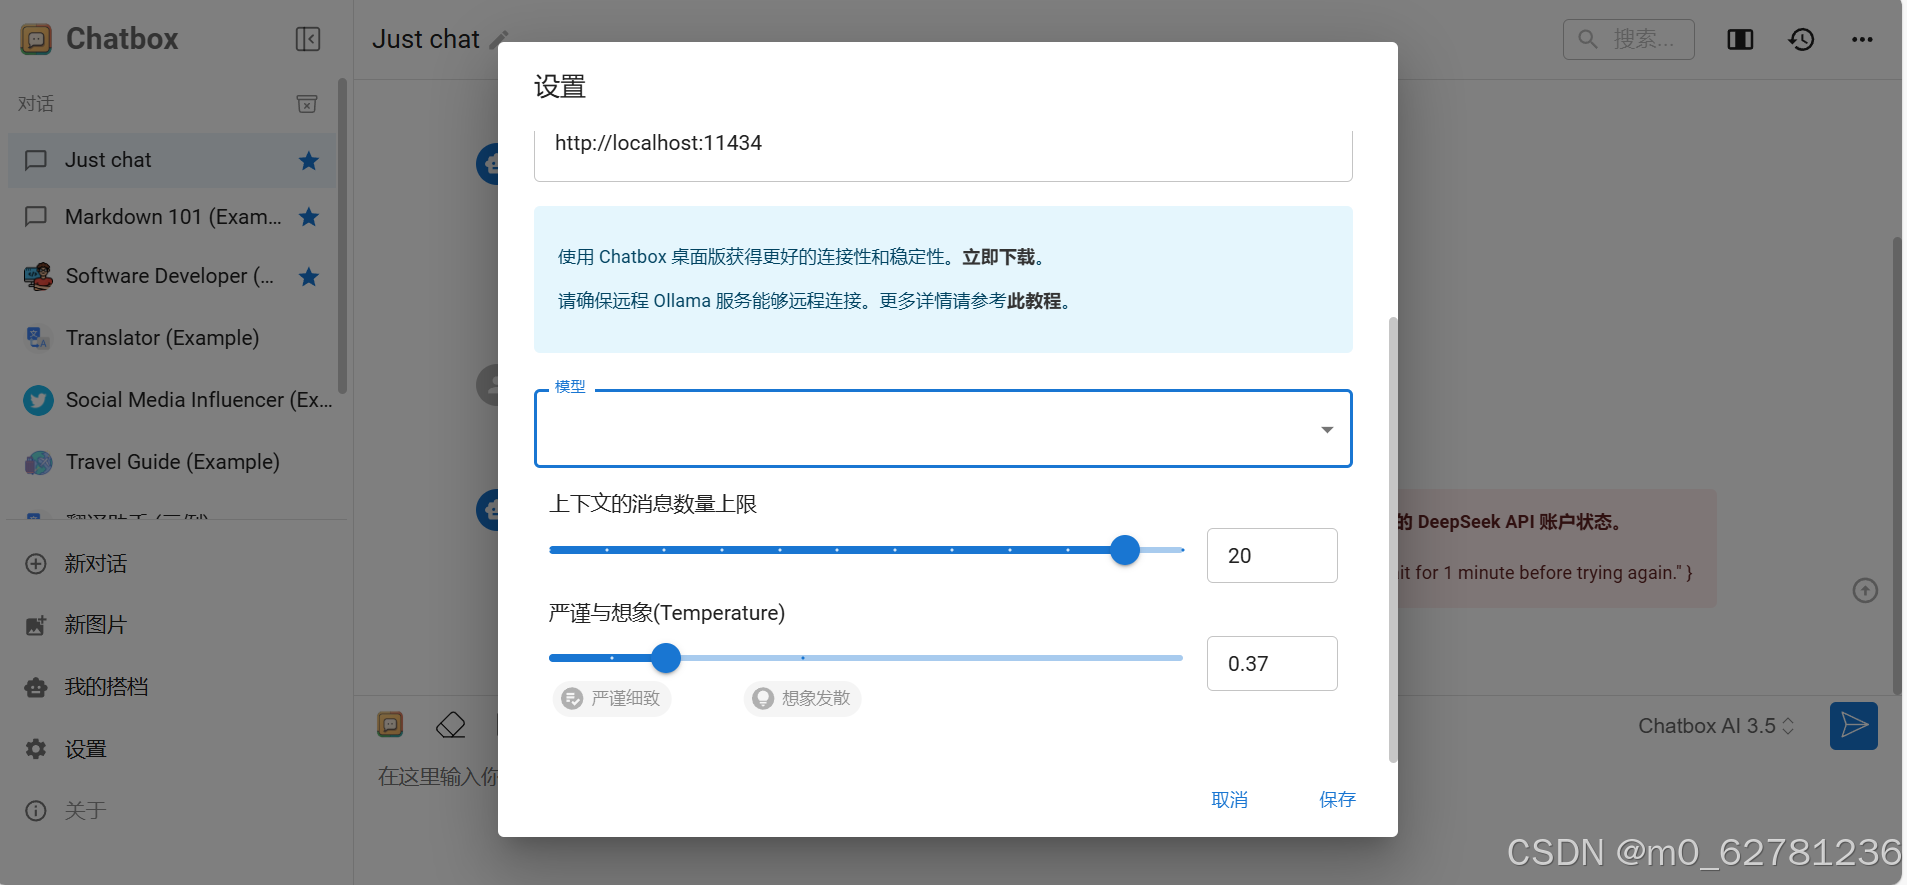Open the three-dots more menu
This screenshot has height=885, width=1907.
point(1862,39)
